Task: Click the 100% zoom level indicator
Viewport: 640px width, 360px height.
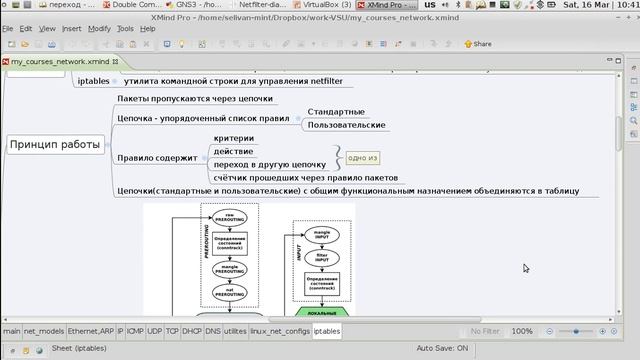Action: 522,331
